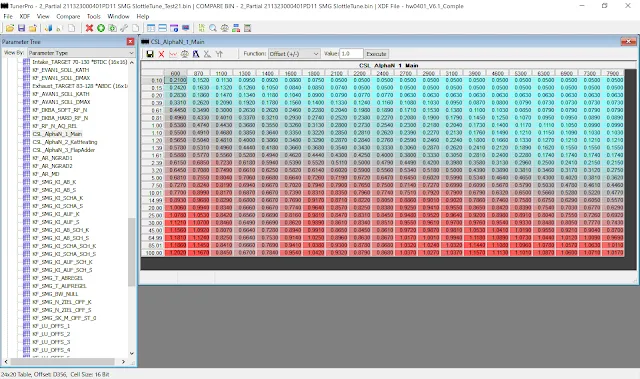Click the Parameter Tree scroll right arrow
This screenshot has width=640, height=379.
[x=123, y=361]
